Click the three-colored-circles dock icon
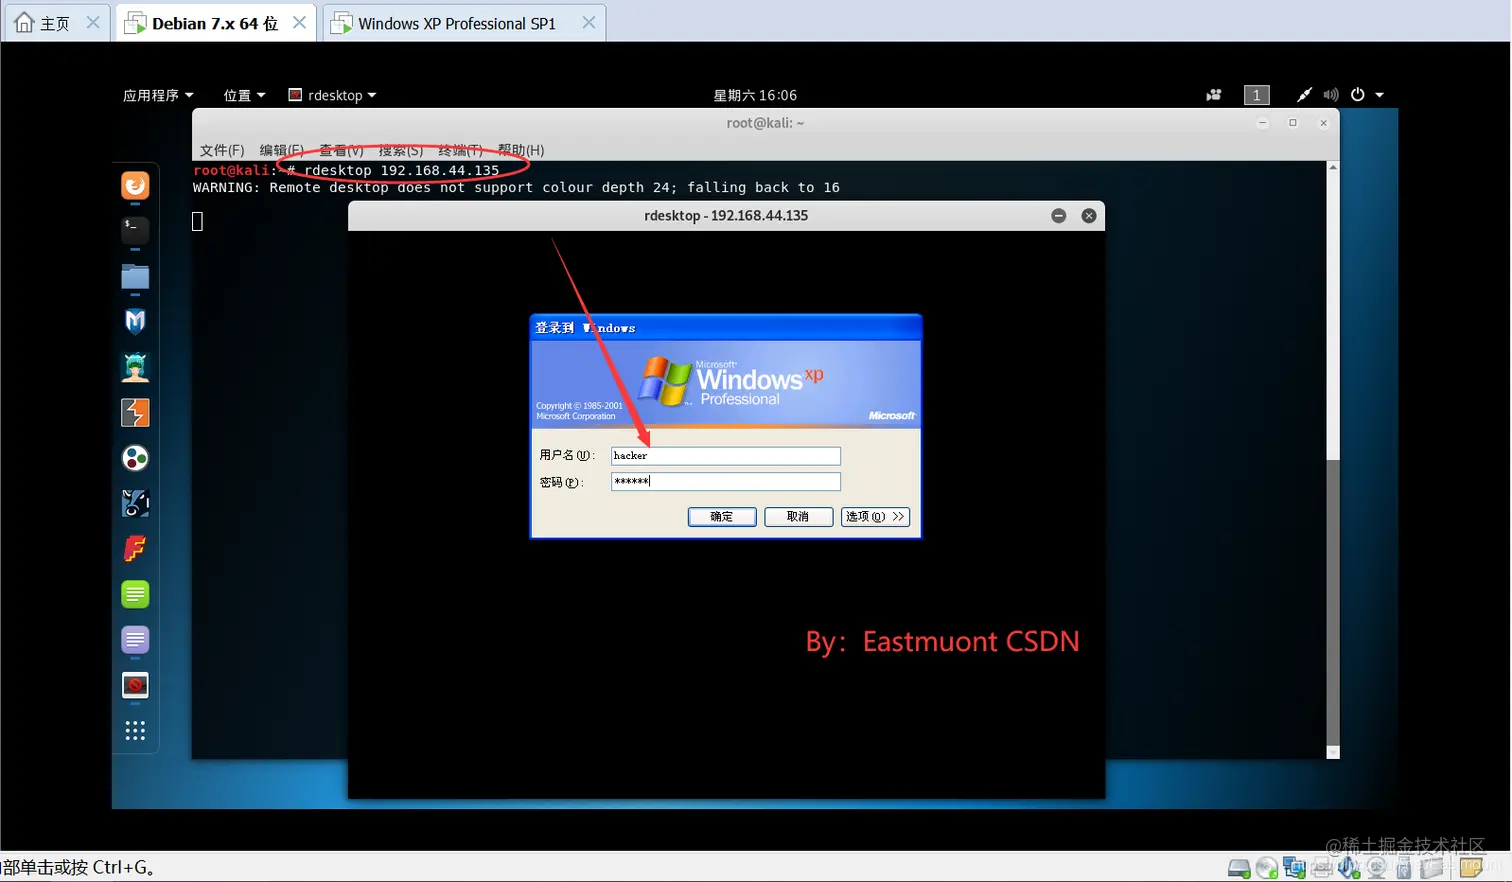The height and width of the screenshot is (882, 1512). click(x=135, y=458)
